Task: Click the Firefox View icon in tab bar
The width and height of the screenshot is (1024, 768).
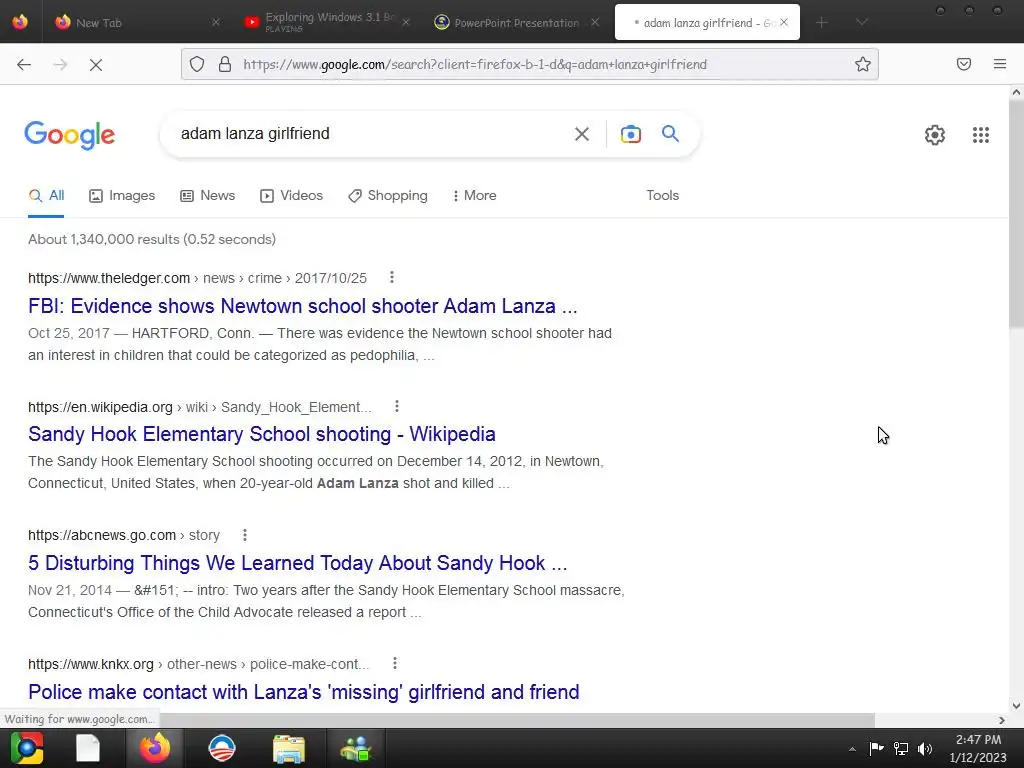Action: tap(20, 22)
